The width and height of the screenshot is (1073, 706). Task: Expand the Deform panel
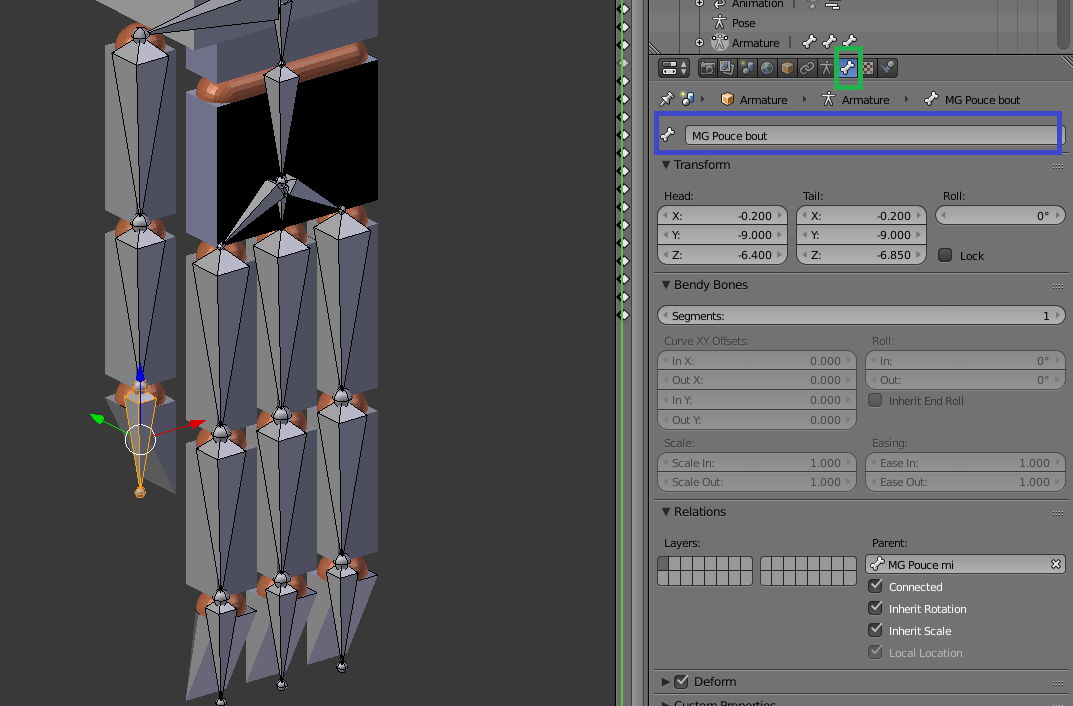click(x=666, y=682)
